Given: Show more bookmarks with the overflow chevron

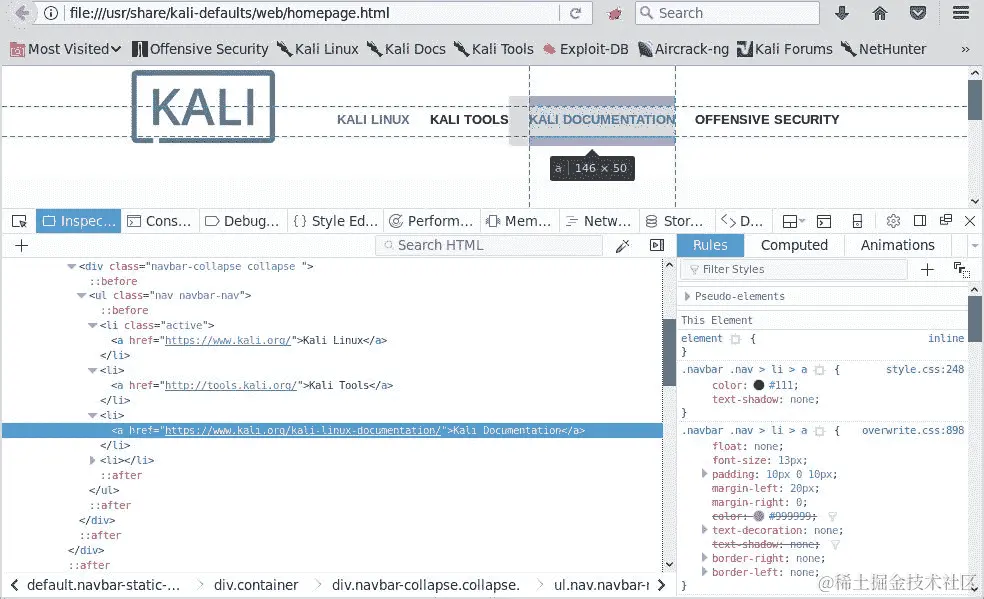Looking at the screenshot, I should pos(965,49).
